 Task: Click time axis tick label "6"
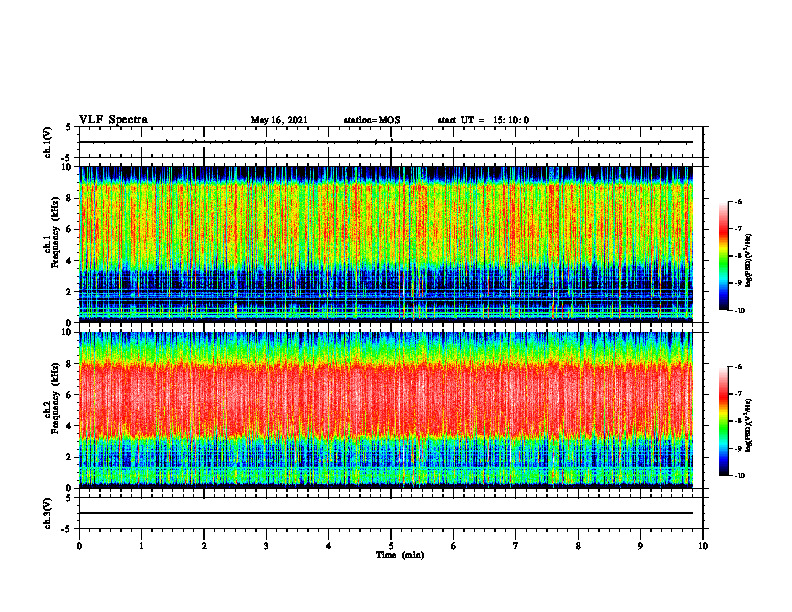click(454, 546)
